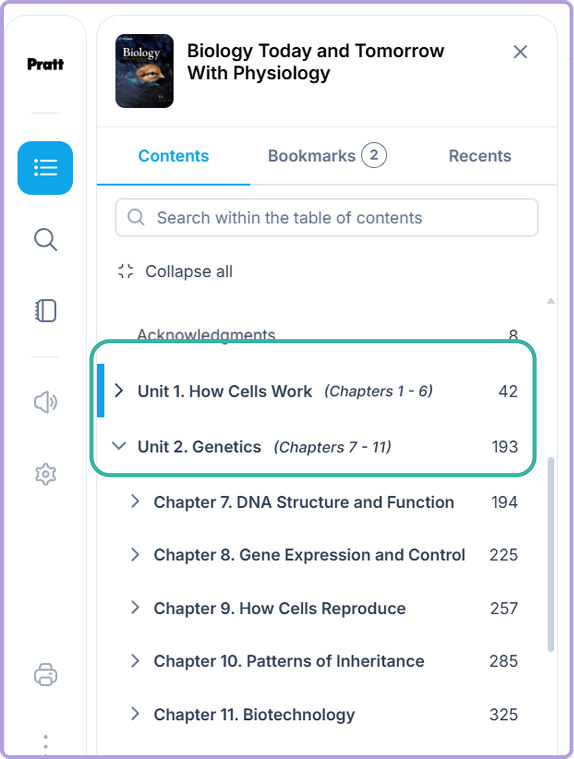Expand Chapter 8. Gene Expression and Control

[135, 554]
